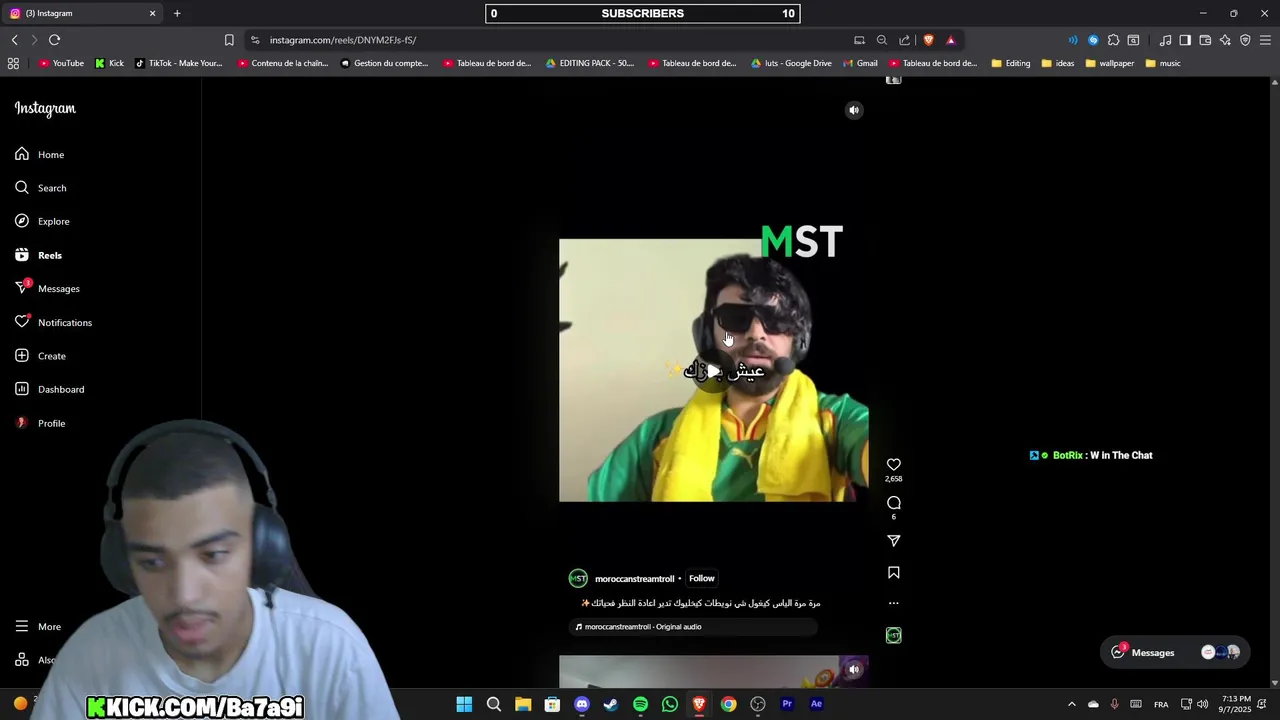The image size is (1280, 720).
Task: Click the page scrollbar down arrow
Action: pyautogui.click(x=1274, y=683)
